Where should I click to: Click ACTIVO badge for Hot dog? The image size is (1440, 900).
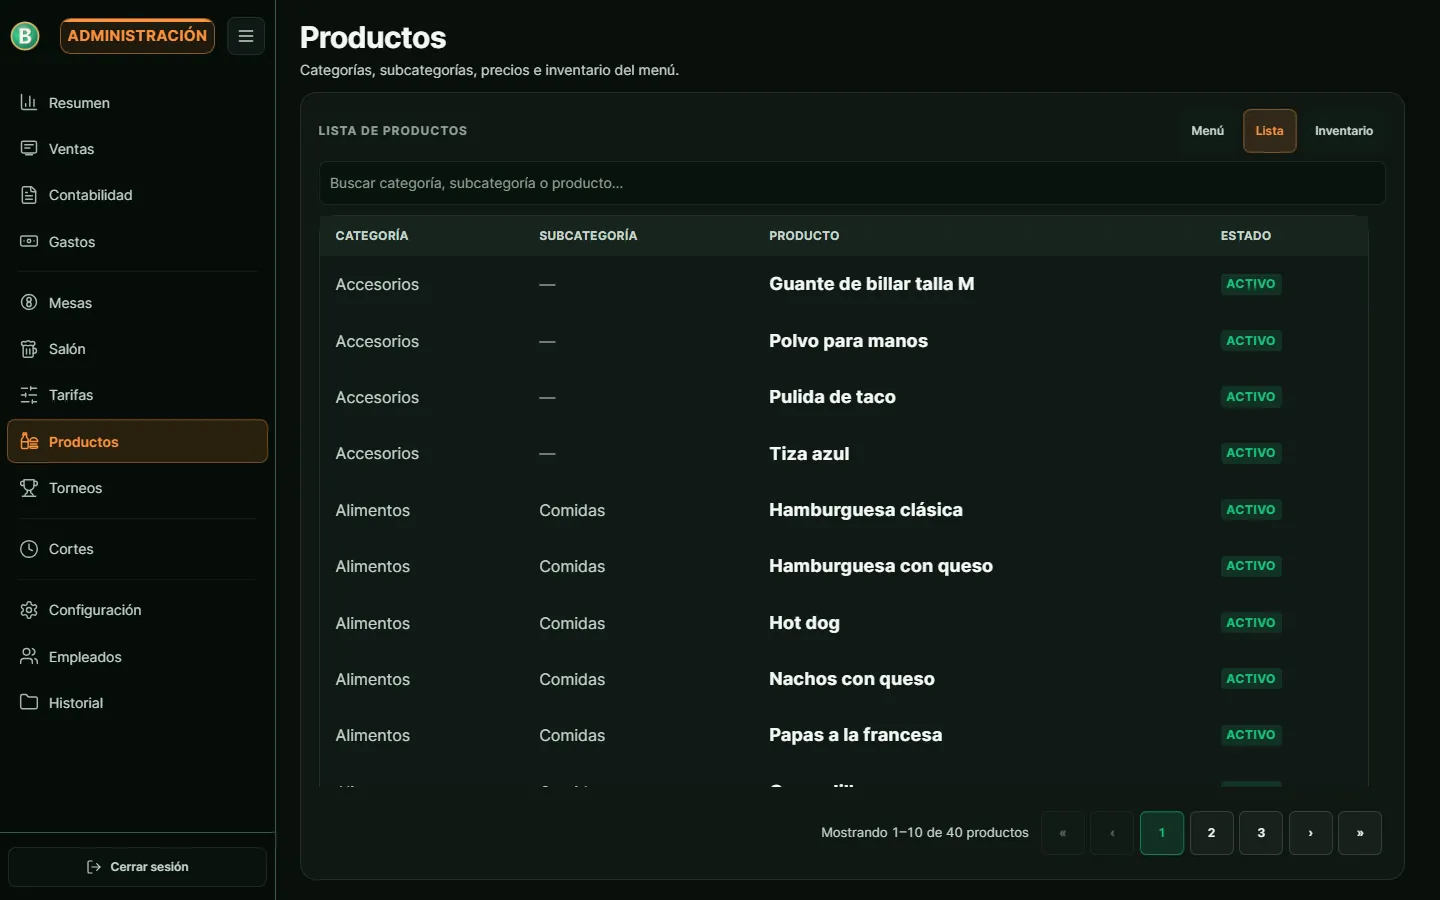[x=1251, y=622]
